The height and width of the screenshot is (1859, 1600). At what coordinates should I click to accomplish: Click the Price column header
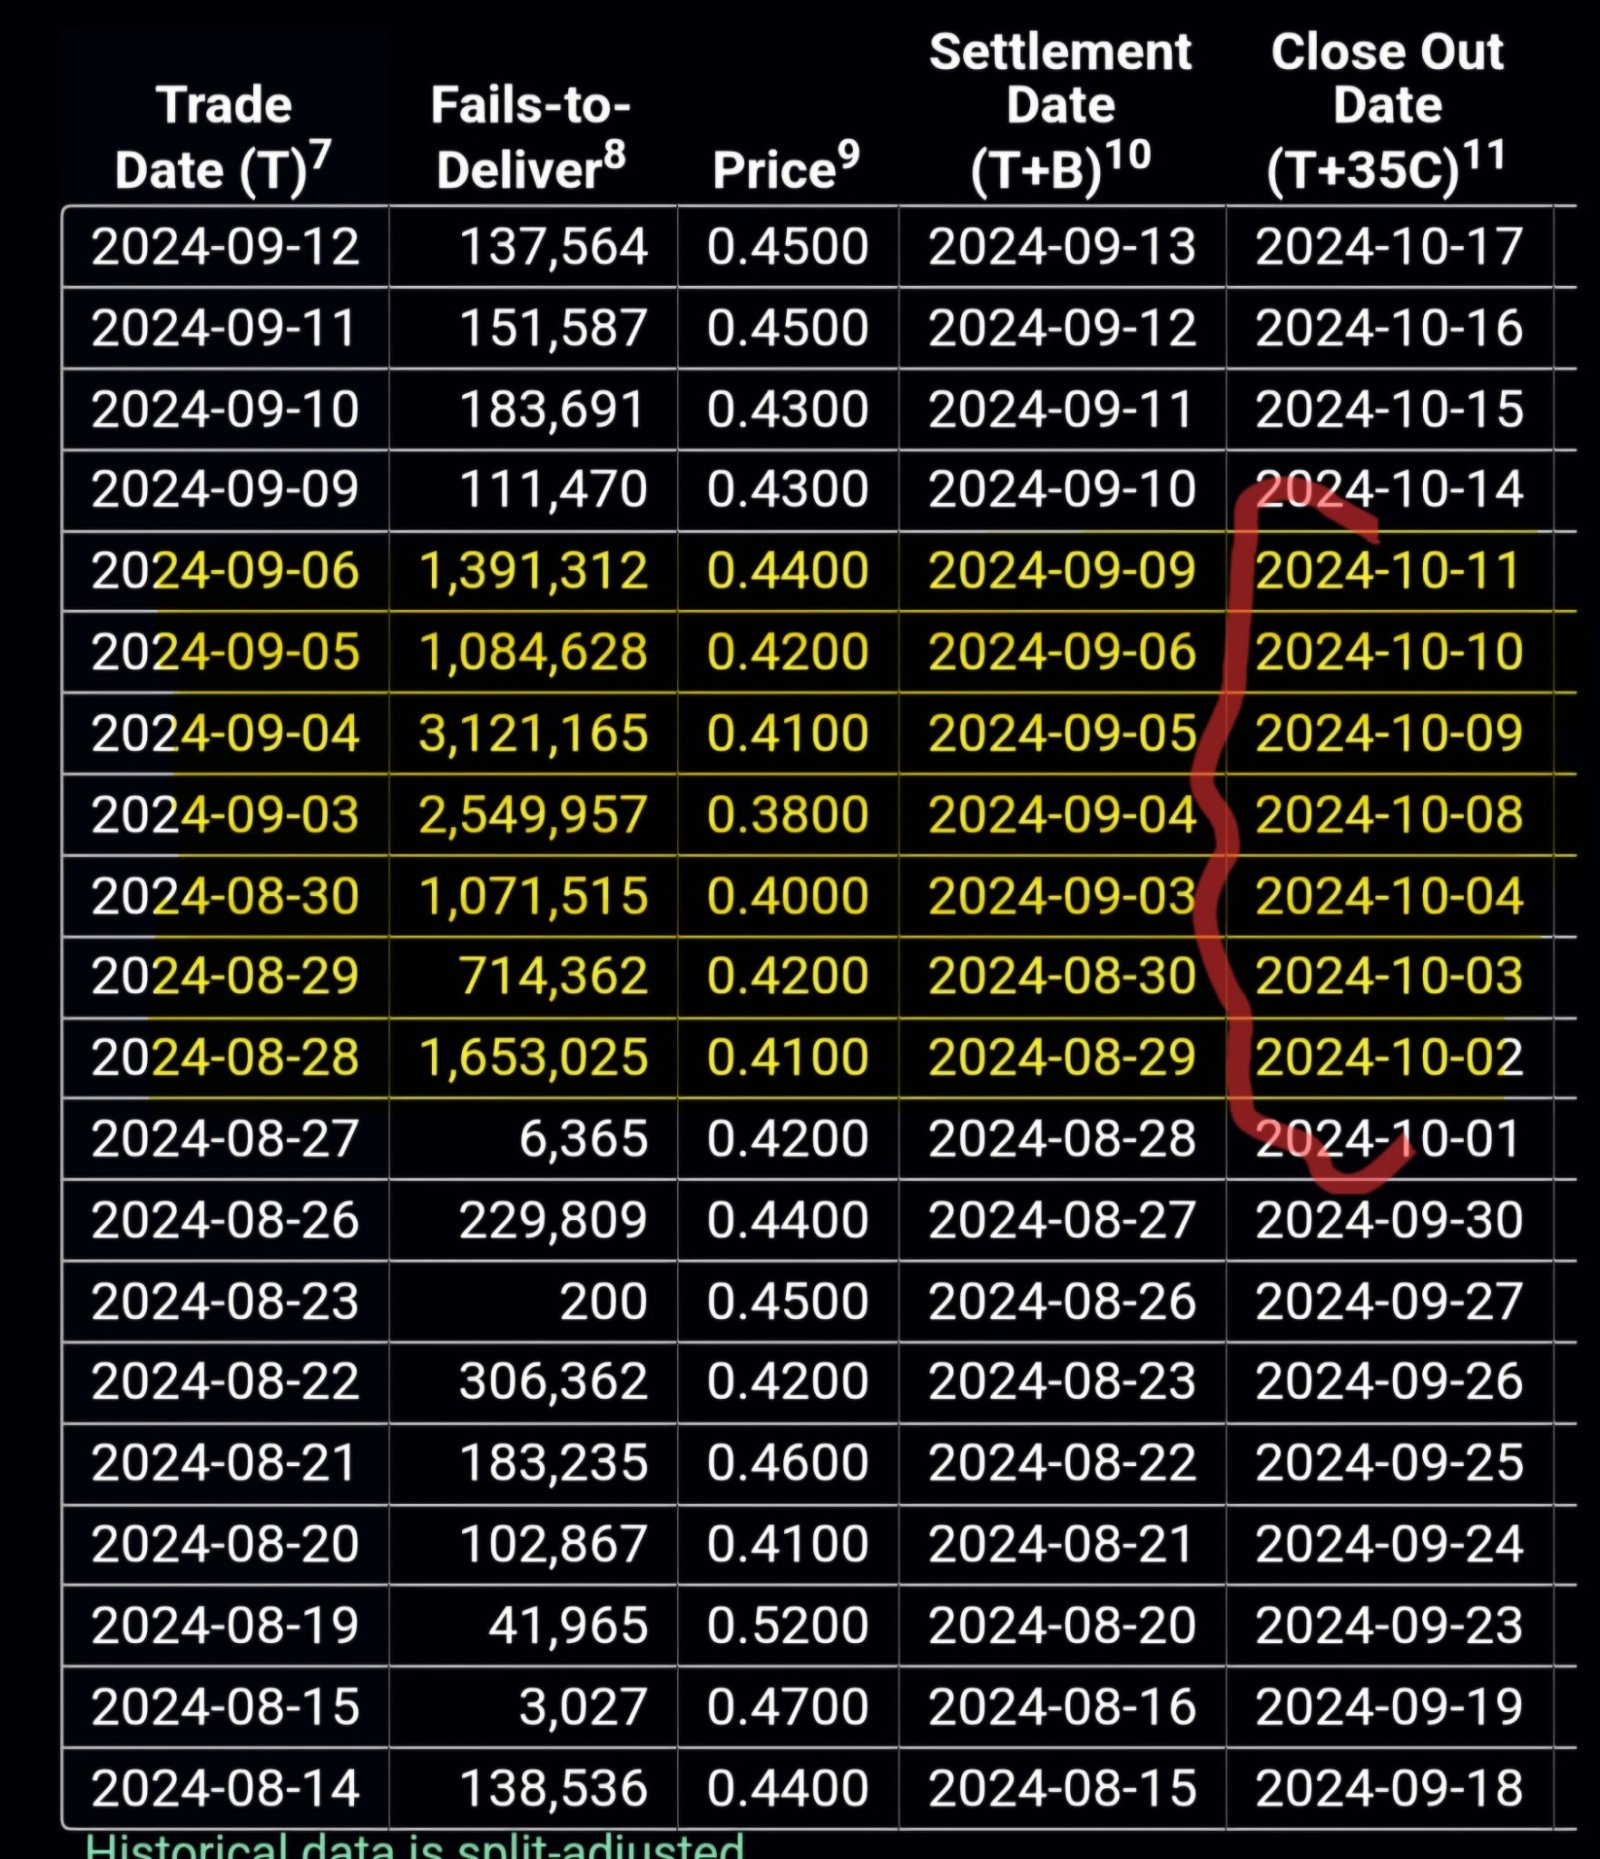coord(786,165)
